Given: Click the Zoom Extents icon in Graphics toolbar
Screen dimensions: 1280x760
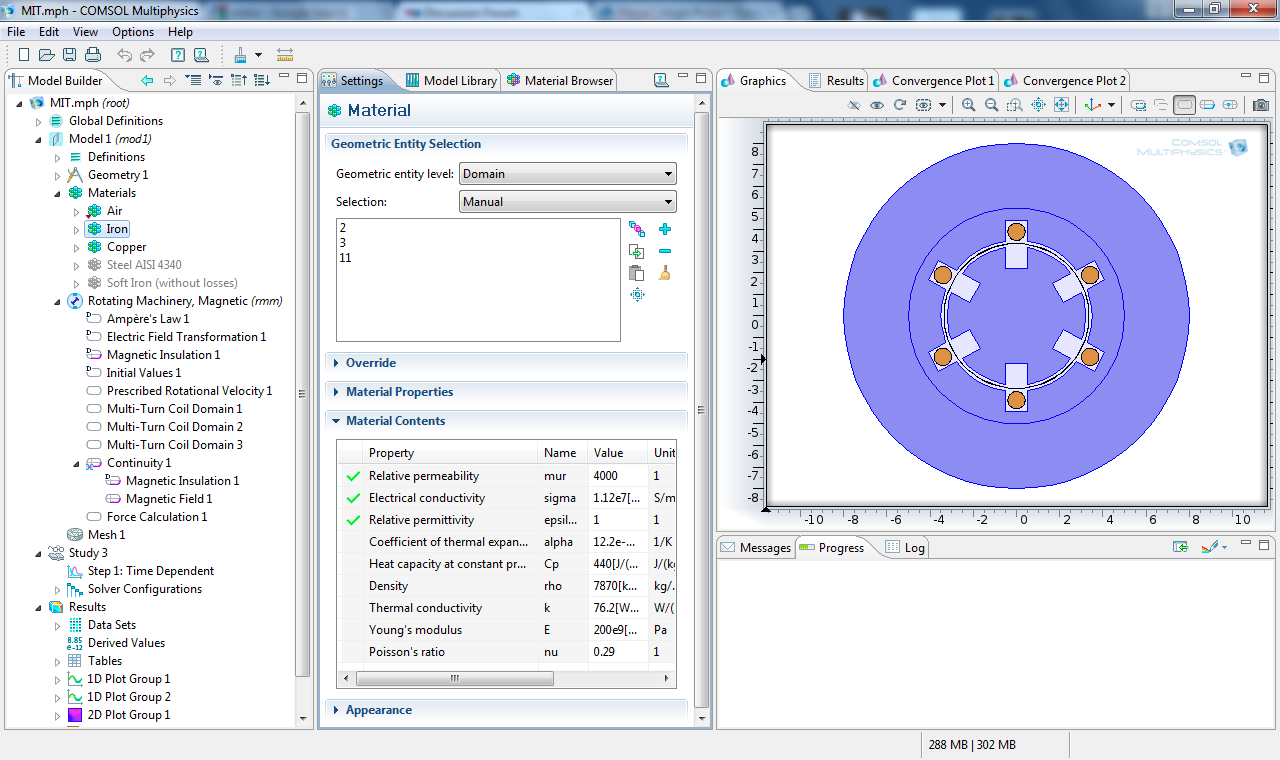Looking at the screenshot, I should (x=1061, y=105).
